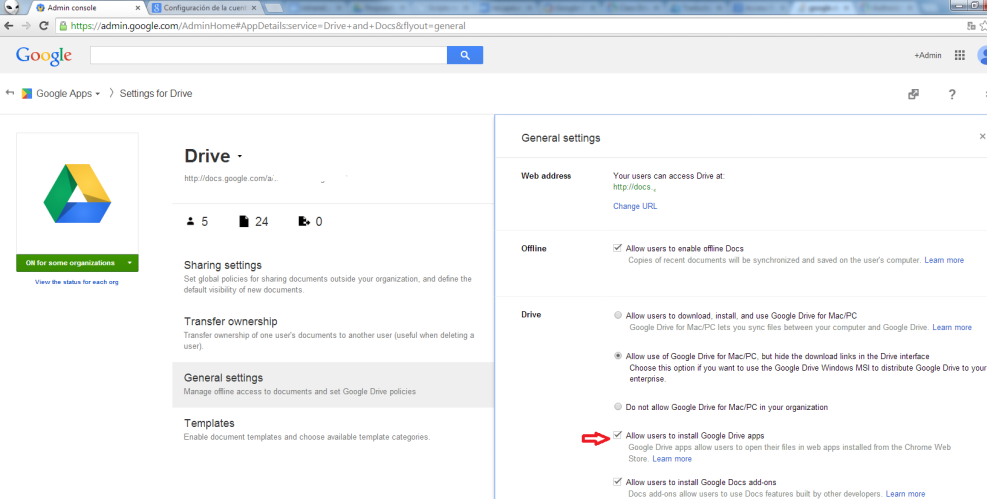Click the browser address bar URL

point(268,26)
